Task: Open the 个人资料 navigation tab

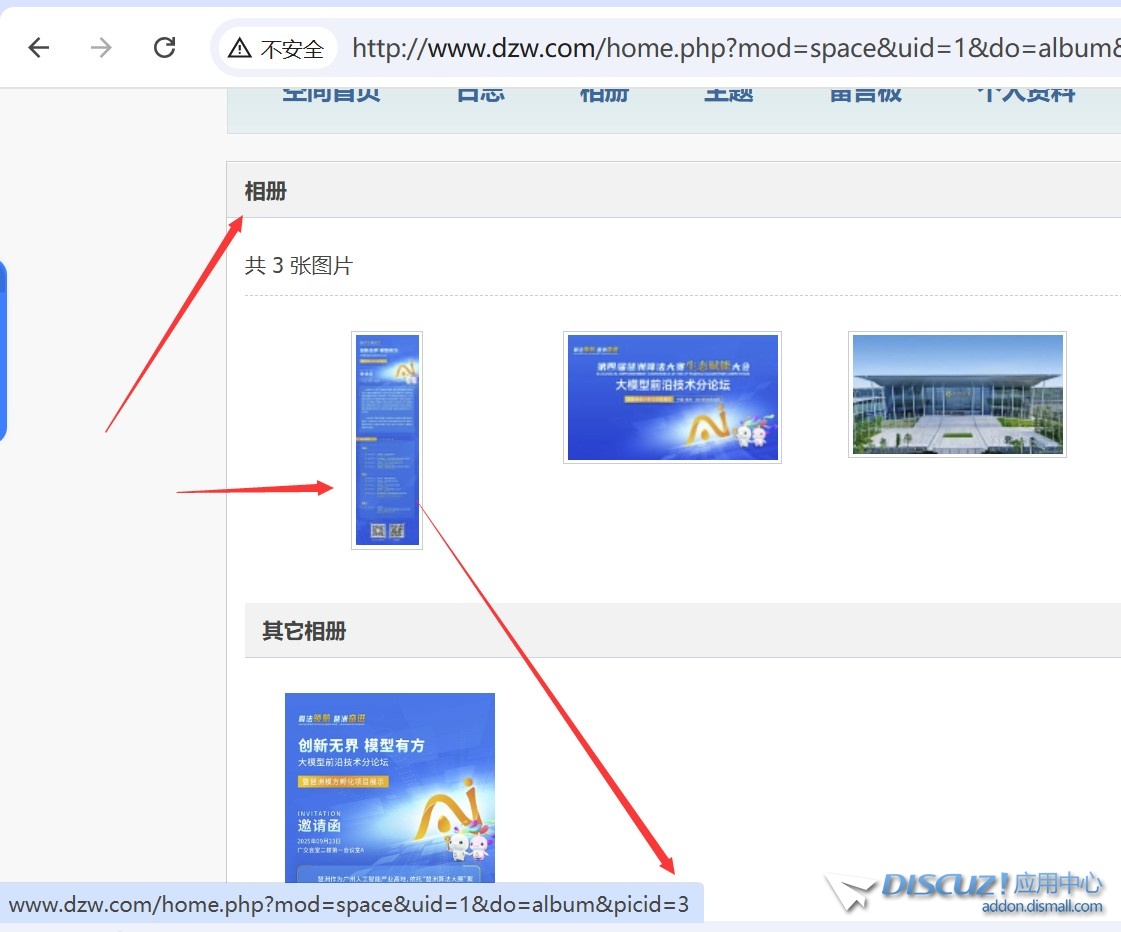Action: [x=1025, y=95]
